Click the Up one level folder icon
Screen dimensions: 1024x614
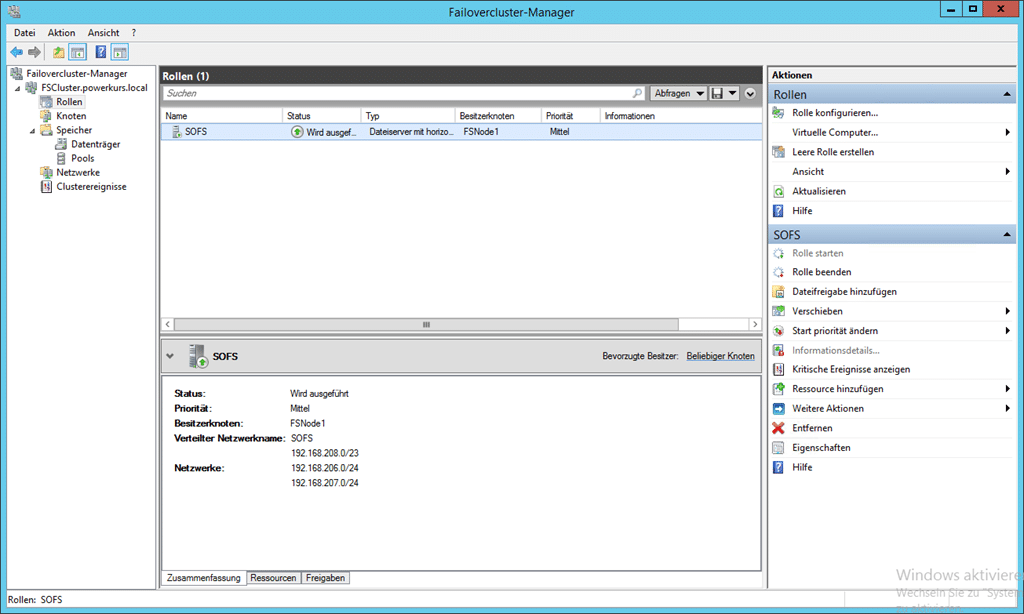point(59,52)
